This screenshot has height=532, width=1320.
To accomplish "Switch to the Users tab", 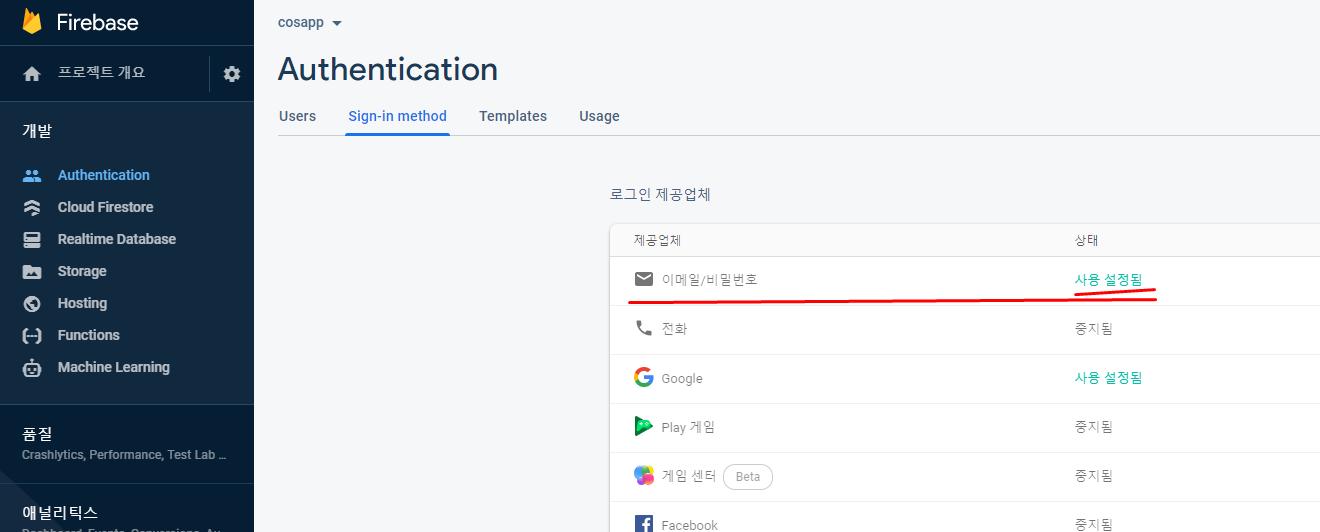I will pos(297,116).
